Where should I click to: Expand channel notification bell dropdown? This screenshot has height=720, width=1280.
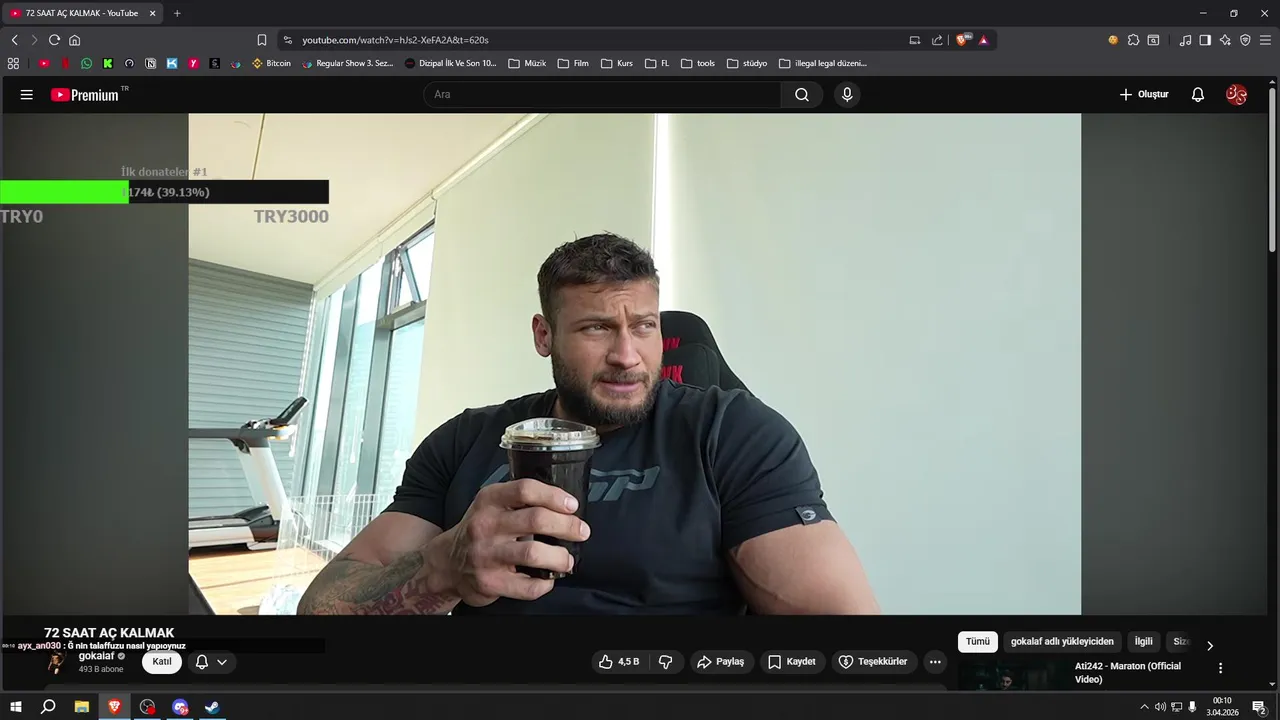point(211,662)
